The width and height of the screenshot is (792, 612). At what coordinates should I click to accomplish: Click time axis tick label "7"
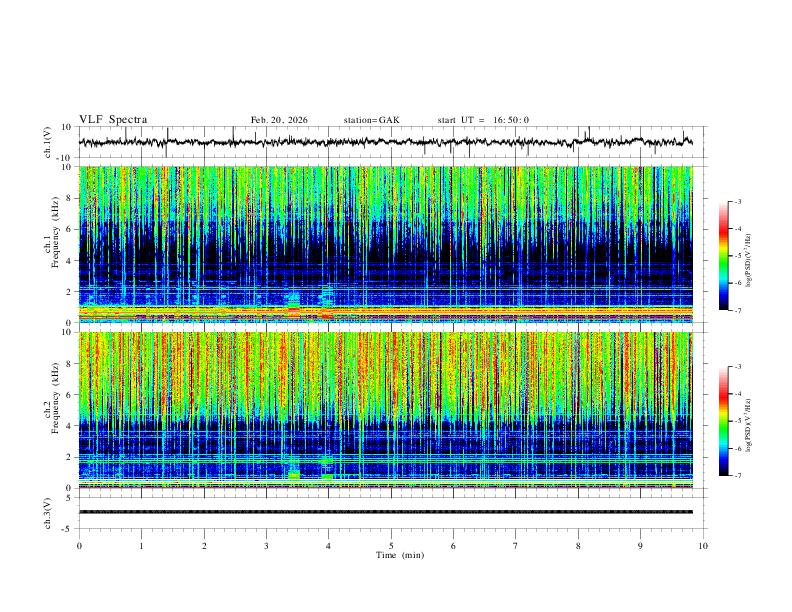(x=516, y=546)
